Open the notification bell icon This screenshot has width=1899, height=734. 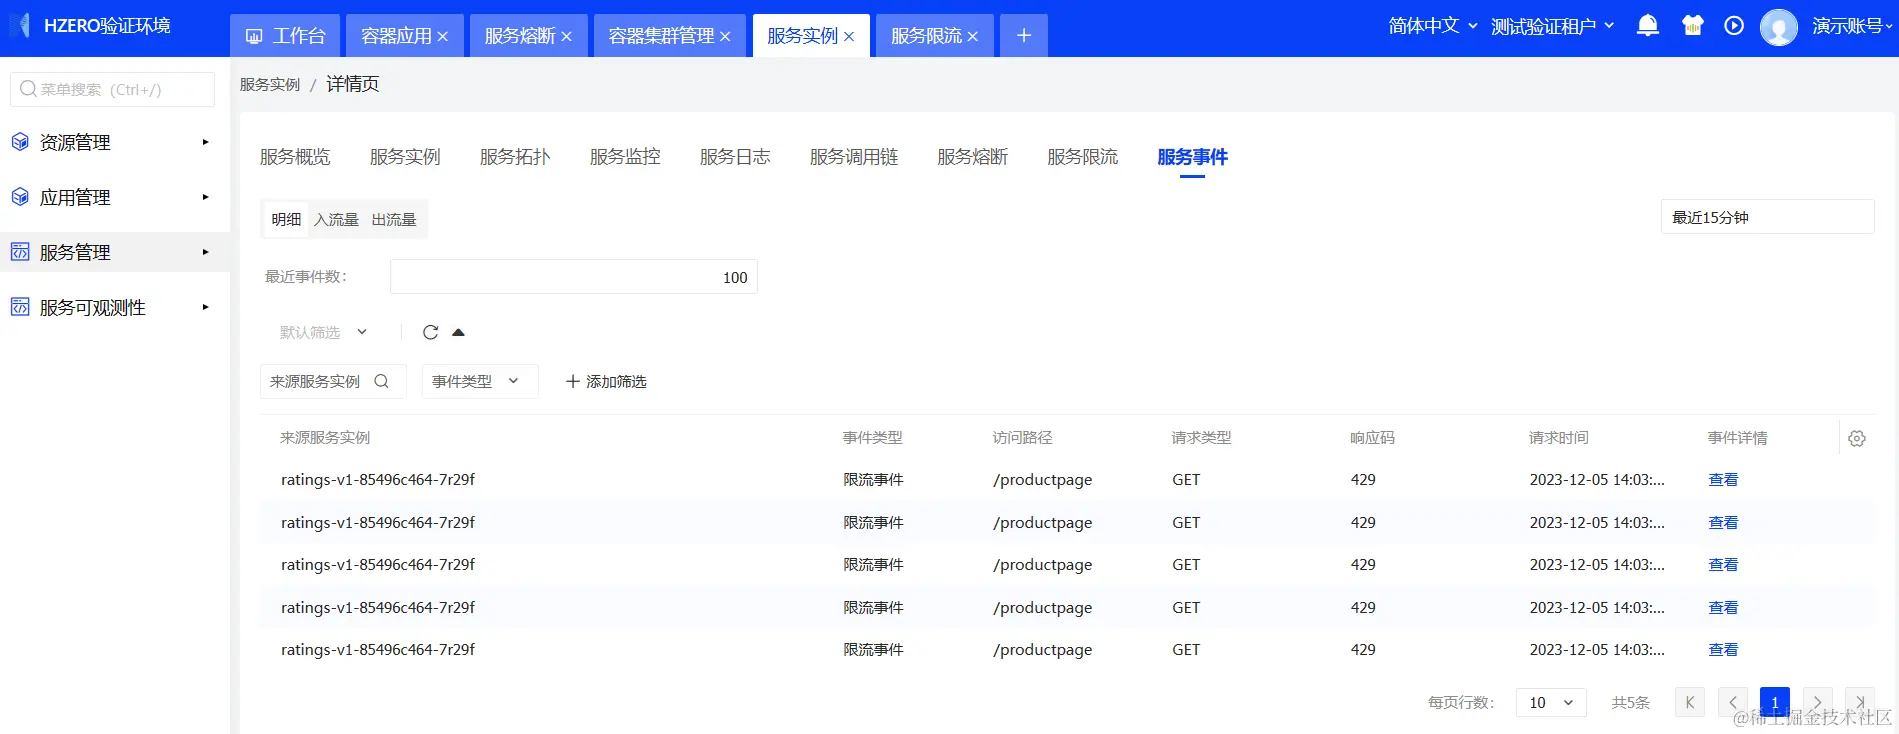pyautogui.click(x=1647, y=26)
